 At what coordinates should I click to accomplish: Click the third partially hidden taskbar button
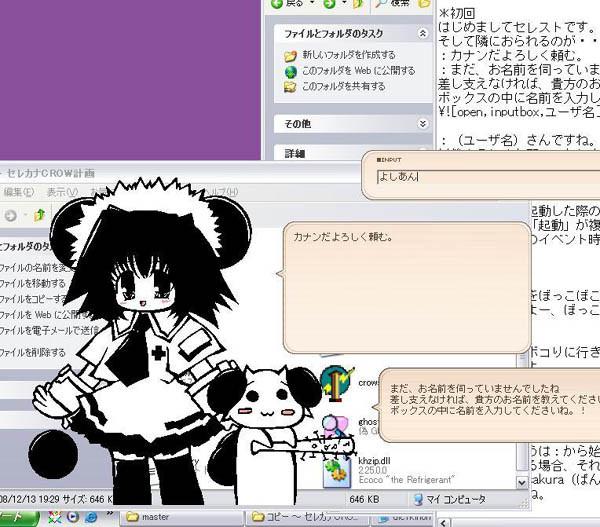click(403, 518)
